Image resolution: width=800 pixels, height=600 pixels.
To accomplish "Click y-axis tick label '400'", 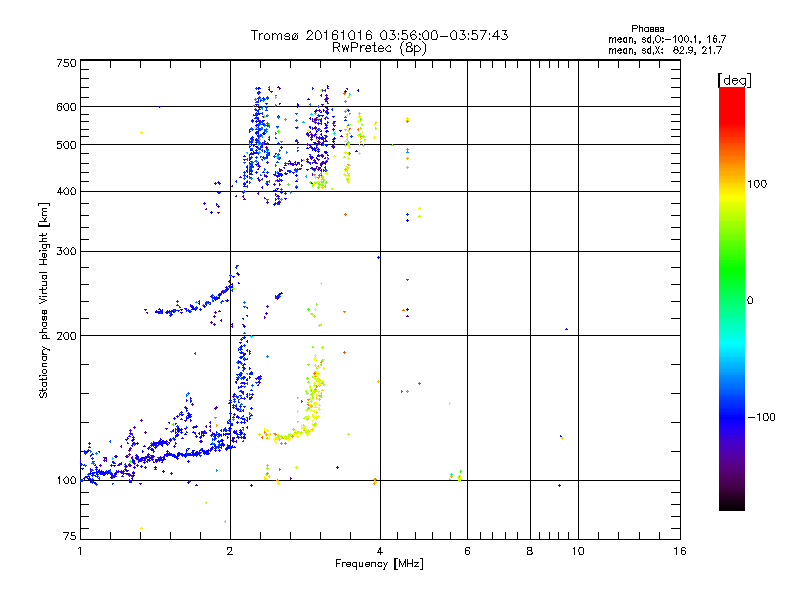I will tap(66, 192).
